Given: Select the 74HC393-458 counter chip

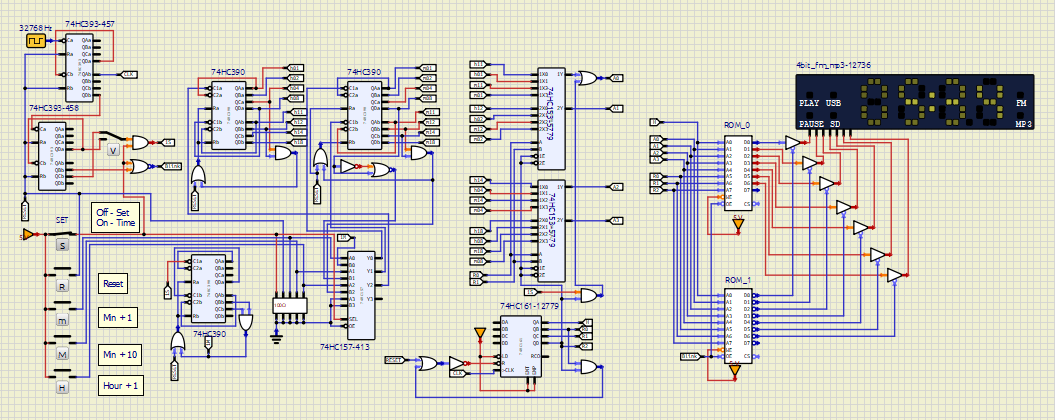Looking at the screenshot, I should click(x=51, y=154).
